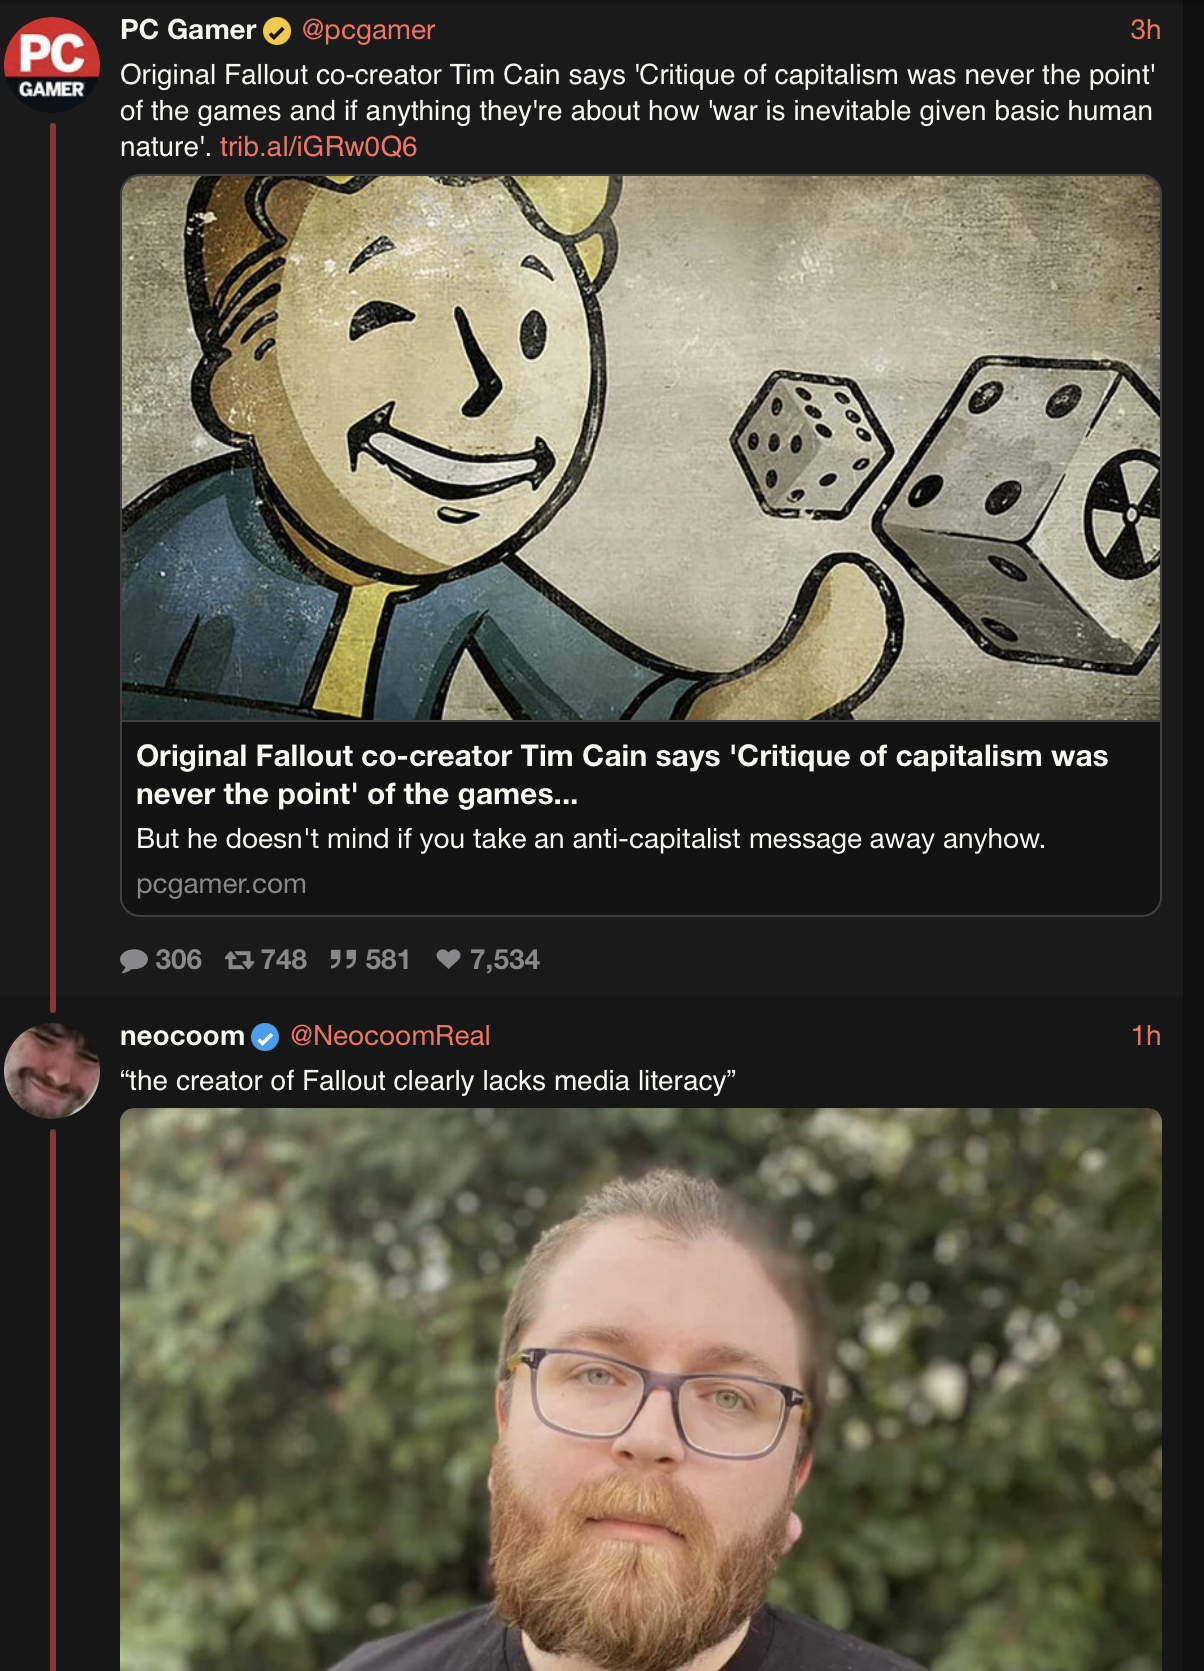Viewport: 1204px width, 1671px height.
Task: Click the quote marks icon
Action: [344, 960]
